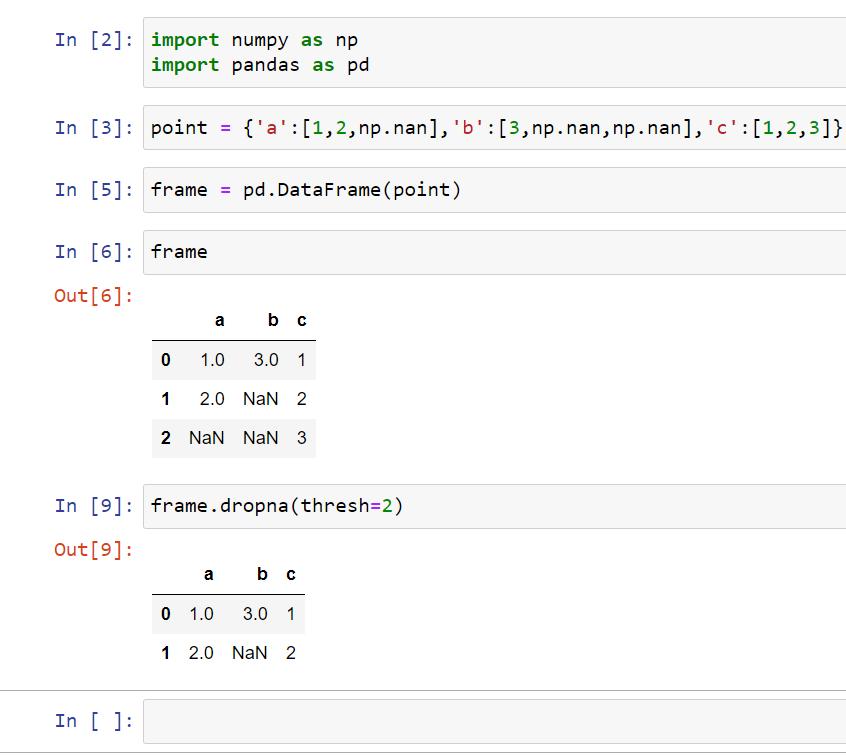The image size is (846, 755).
Task: Click value 3.0 in Out[6] table
Action: pos(267,360)
